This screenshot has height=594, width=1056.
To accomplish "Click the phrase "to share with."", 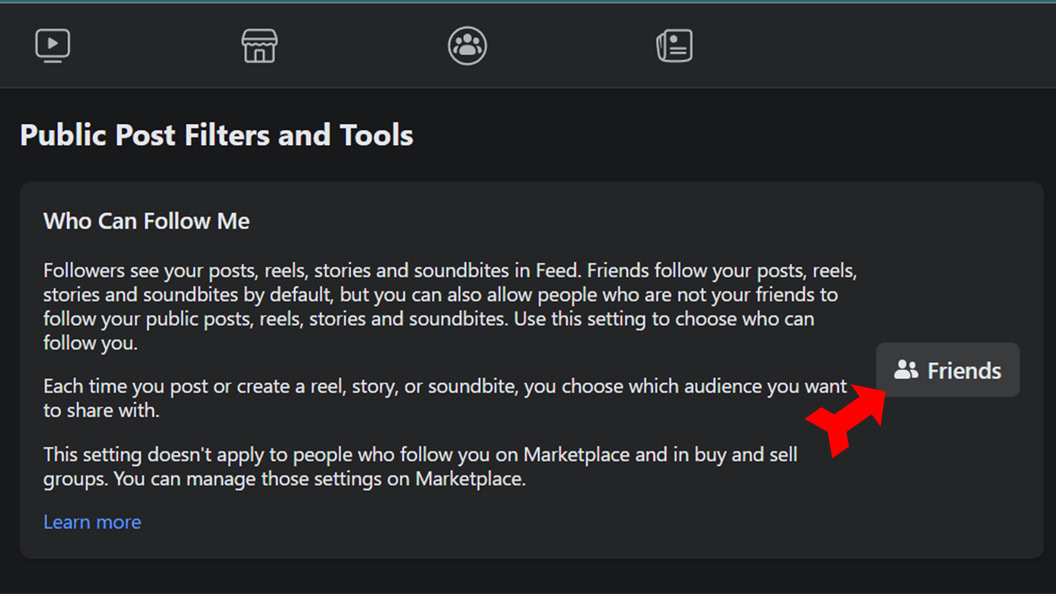I will click(x=101, y=410).
